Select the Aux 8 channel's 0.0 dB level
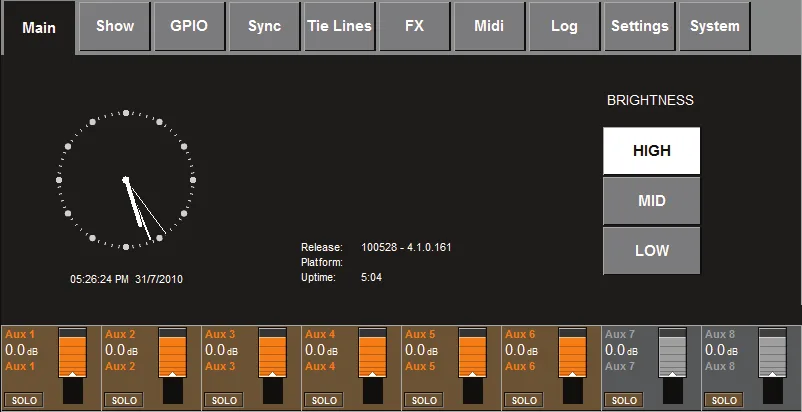 point(721,351)
